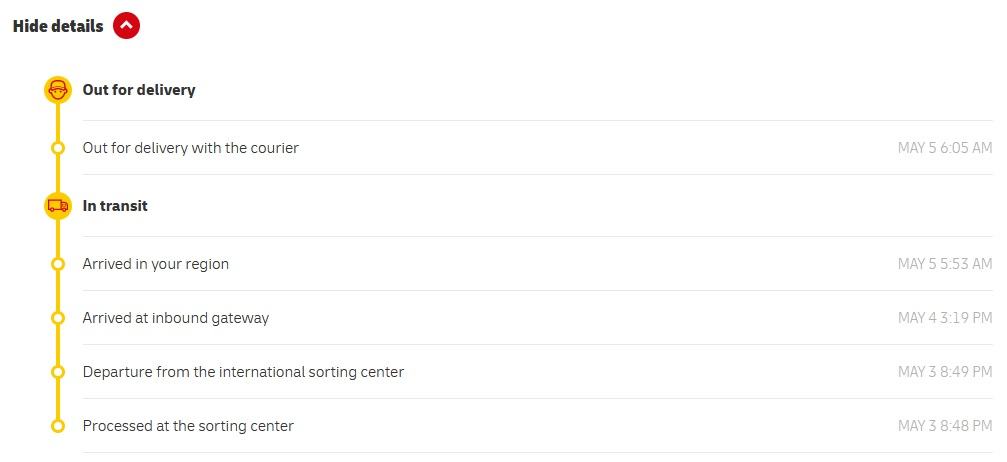The height and width of the screenshot is (462, 1007).
Task: Click the MAY 3 8:49 PM timestamp
Action: point(944,372)
